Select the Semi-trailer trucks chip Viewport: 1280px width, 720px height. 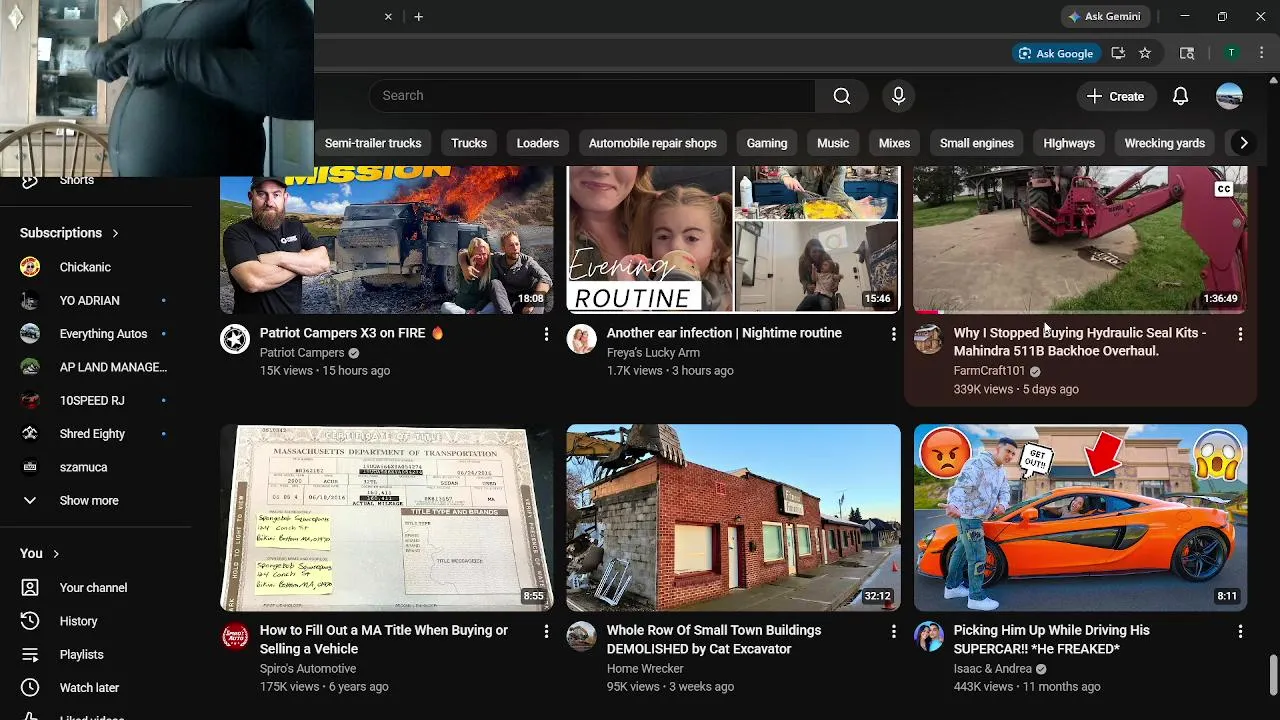pyautogui.click(x=373, y=143)
